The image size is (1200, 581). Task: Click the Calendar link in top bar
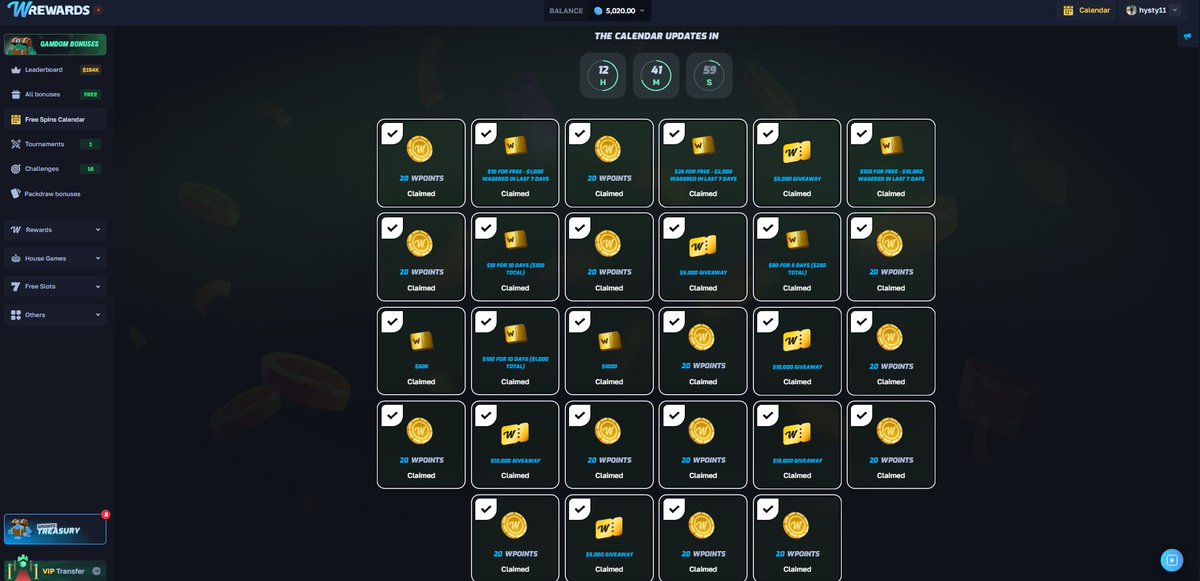(1094, 10)
